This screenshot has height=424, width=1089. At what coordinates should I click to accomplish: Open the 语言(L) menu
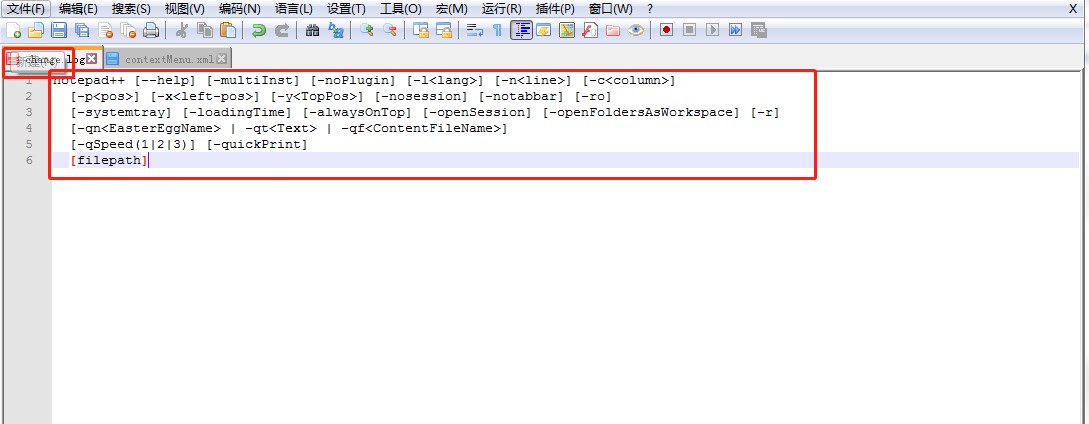tap(294, 9)
